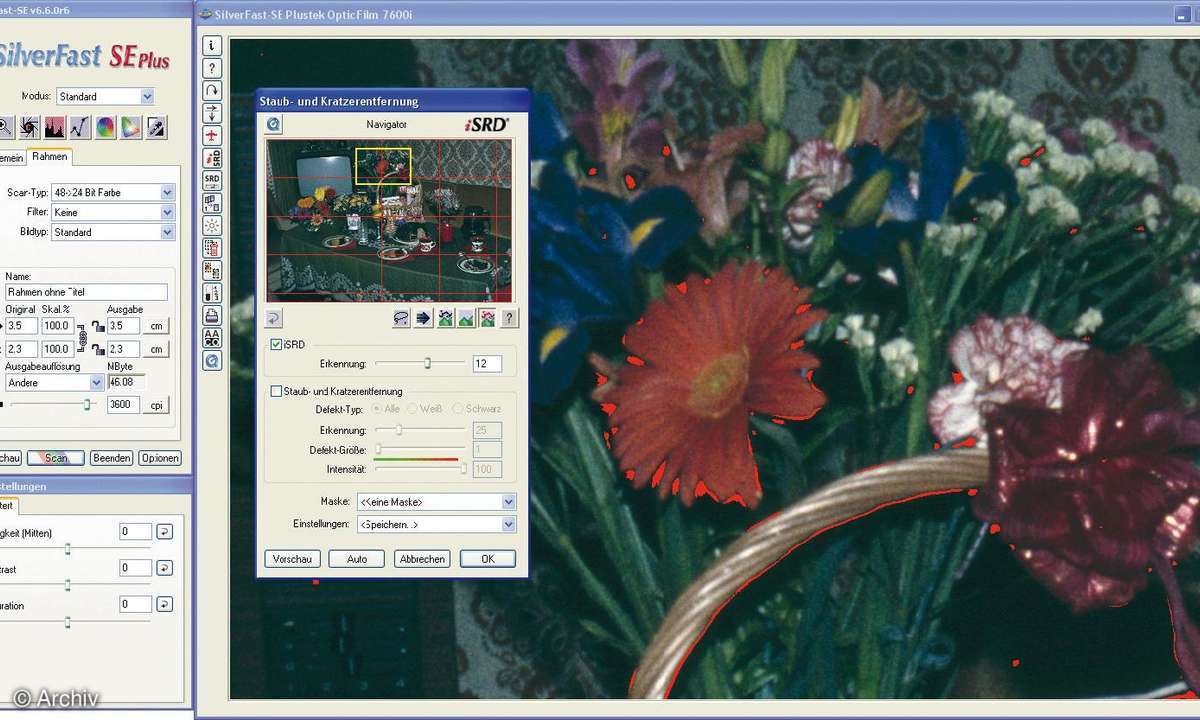Open the gradation curve tool
This screenshot has height=720, width=1200.
(80, 127)
